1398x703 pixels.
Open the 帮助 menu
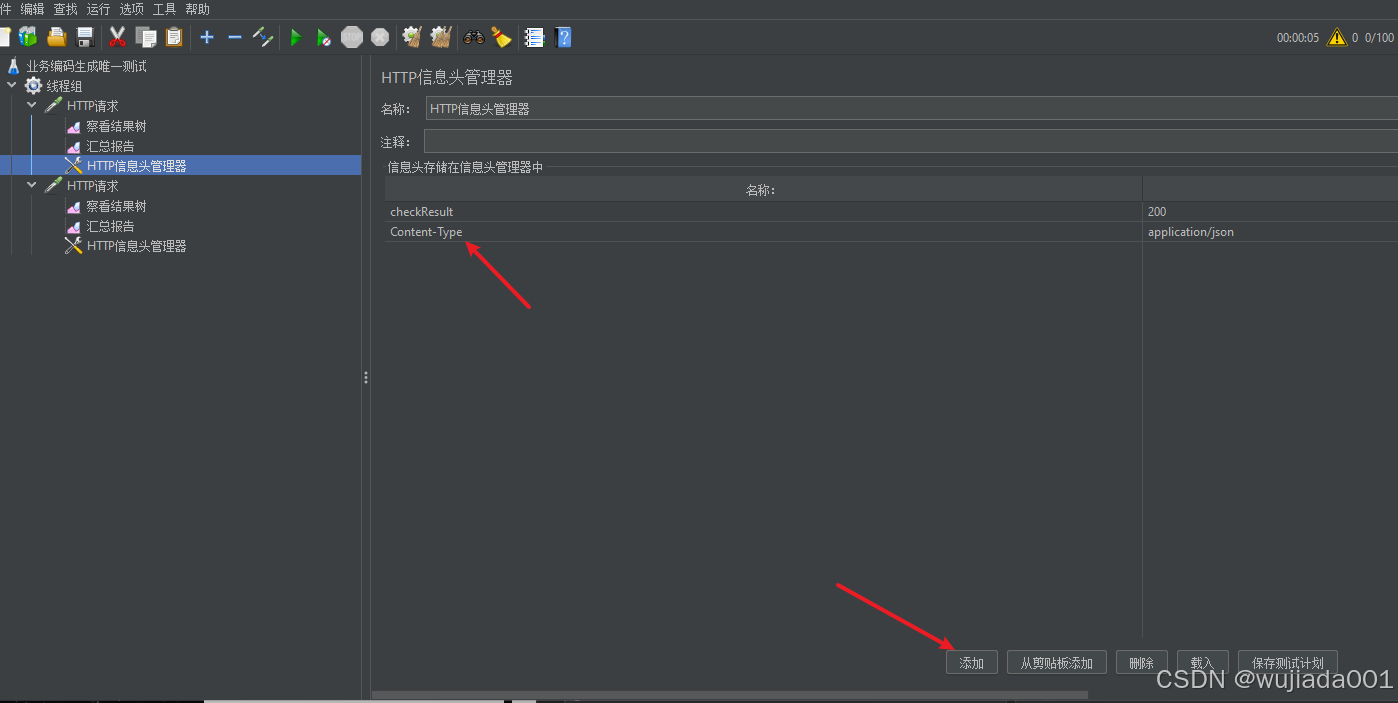coord(197,9)
